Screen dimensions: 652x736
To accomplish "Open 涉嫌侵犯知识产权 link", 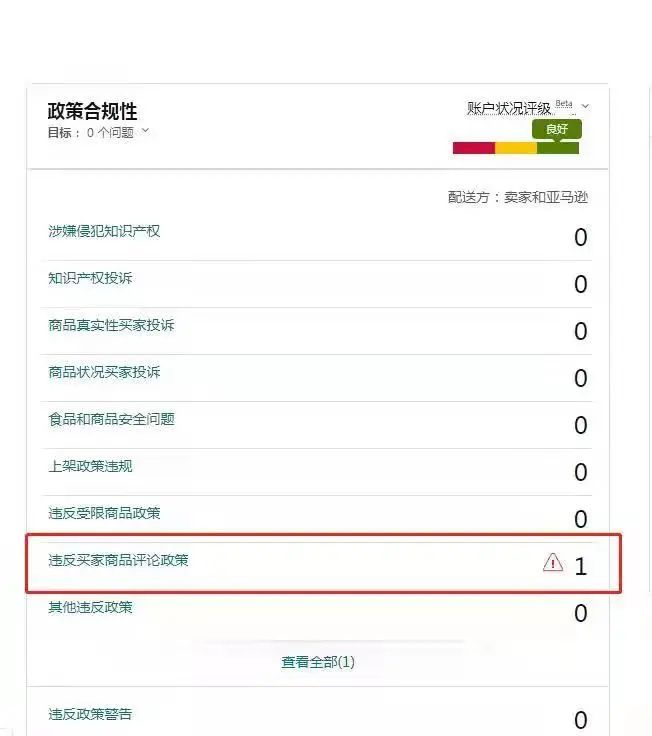I will pyautogui.click(x=104, y=231).
